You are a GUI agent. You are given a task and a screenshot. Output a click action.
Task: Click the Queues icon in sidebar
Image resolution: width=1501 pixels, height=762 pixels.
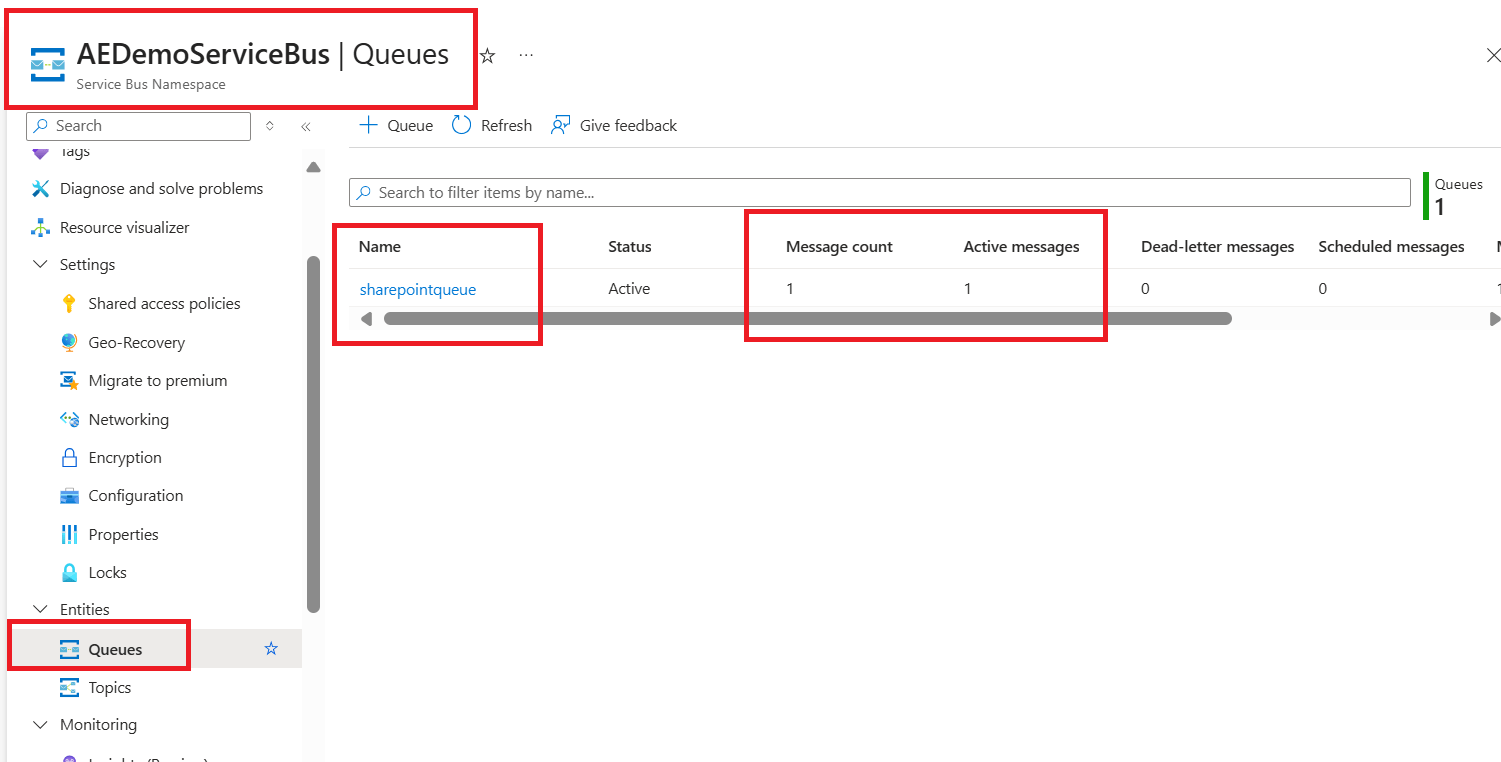(x=69, y=650)
